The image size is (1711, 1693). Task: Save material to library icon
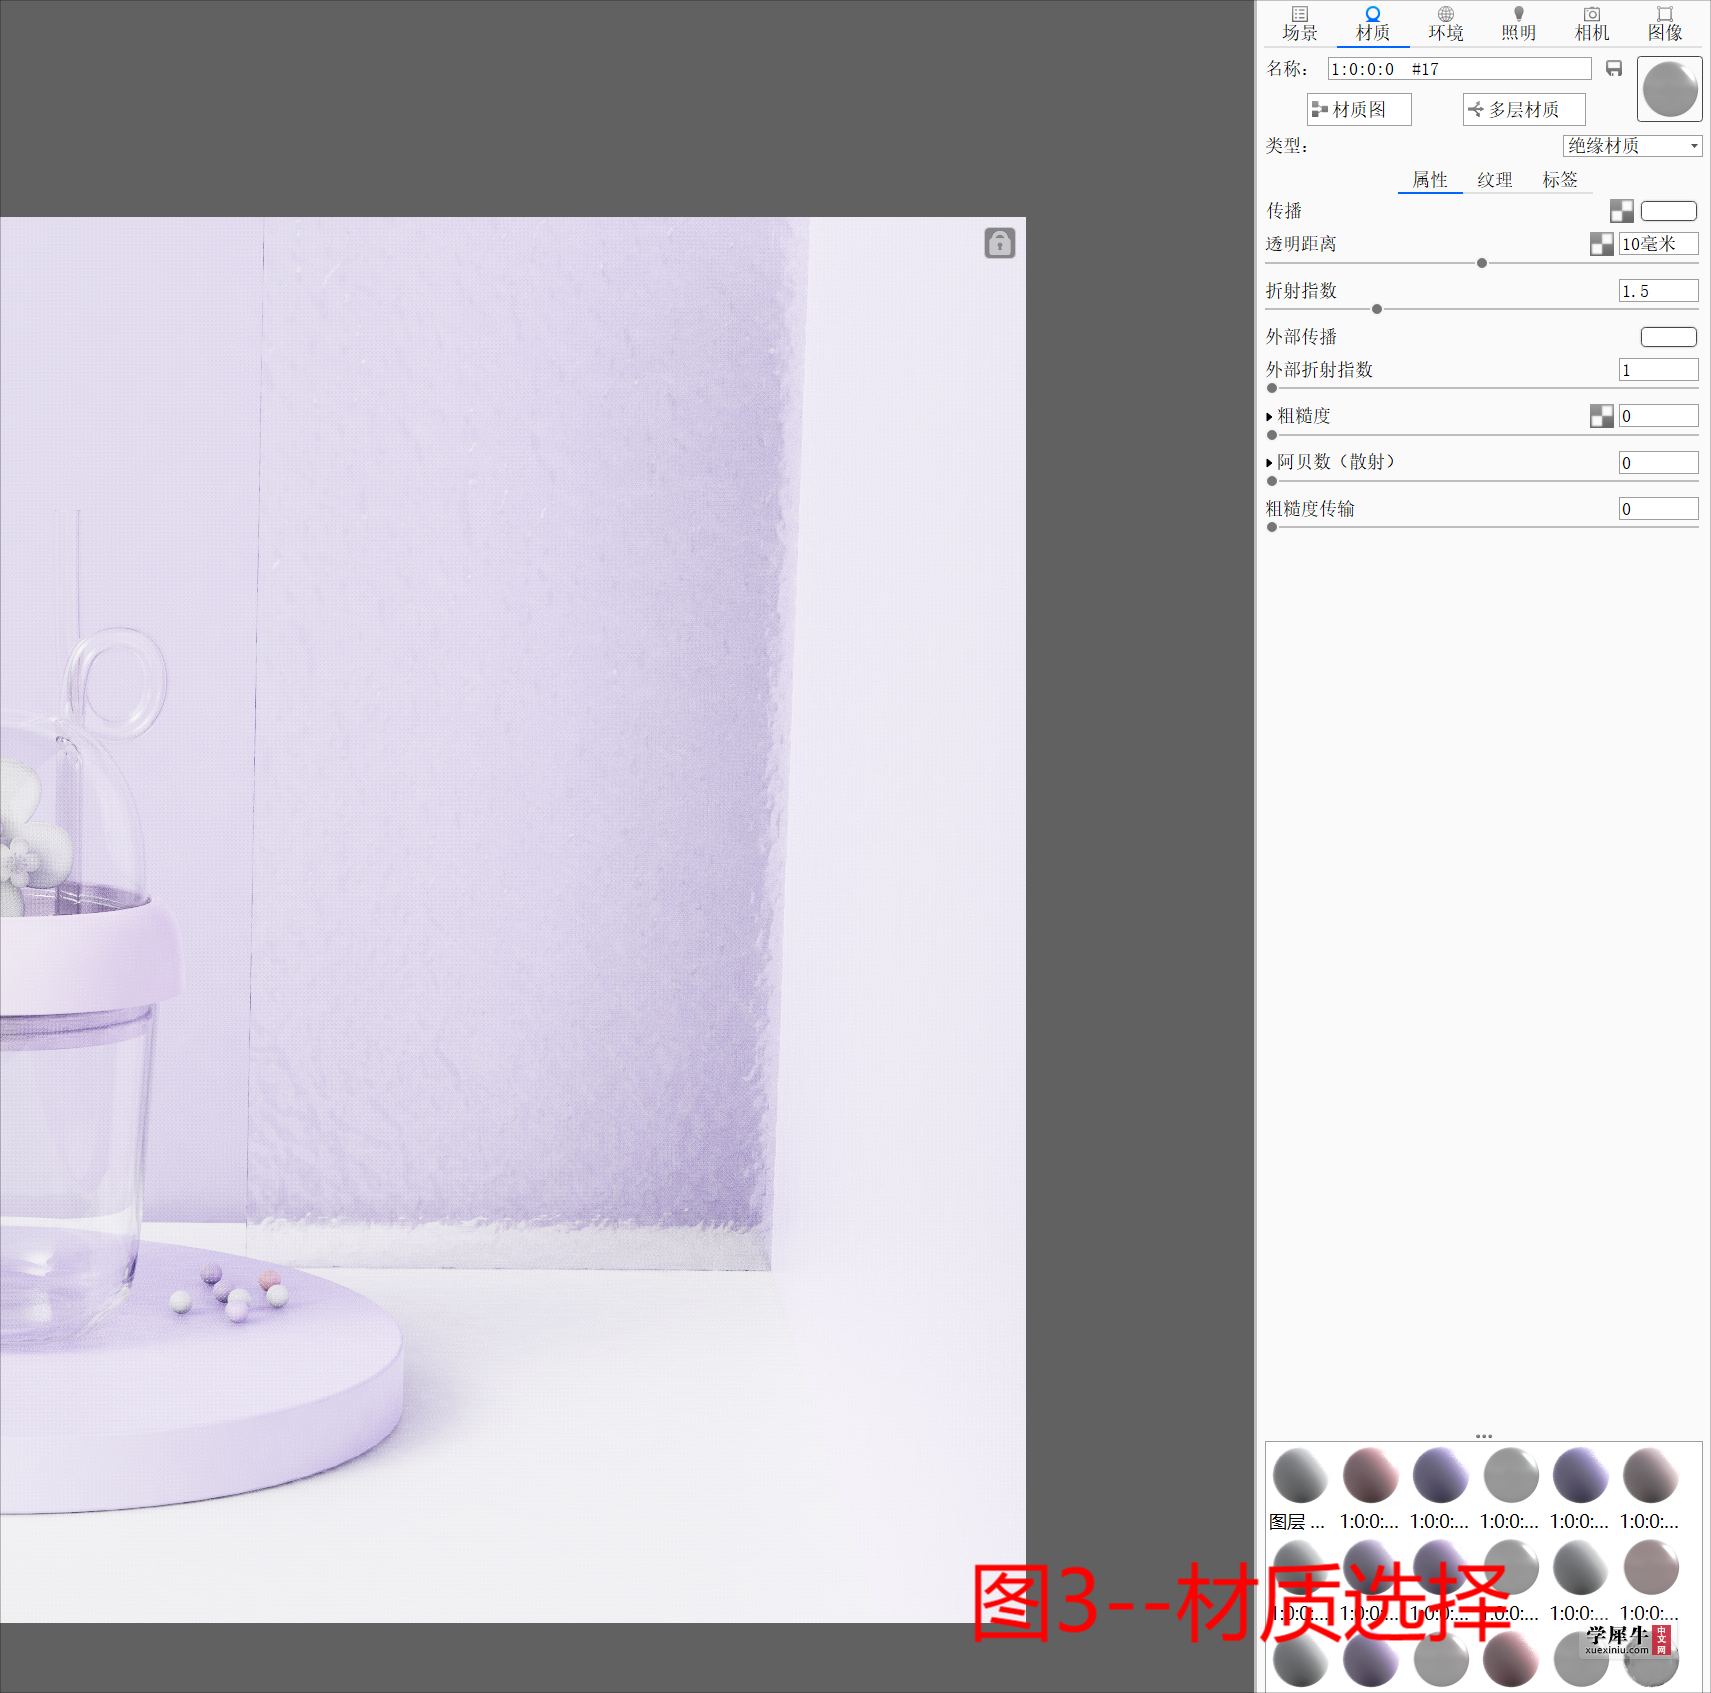1614,68
